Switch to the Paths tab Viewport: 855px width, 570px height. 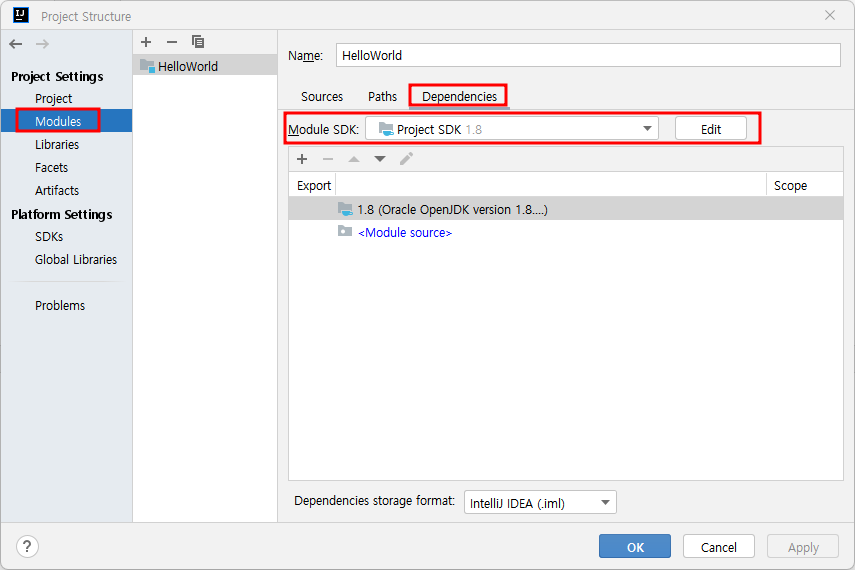point(382,97)
